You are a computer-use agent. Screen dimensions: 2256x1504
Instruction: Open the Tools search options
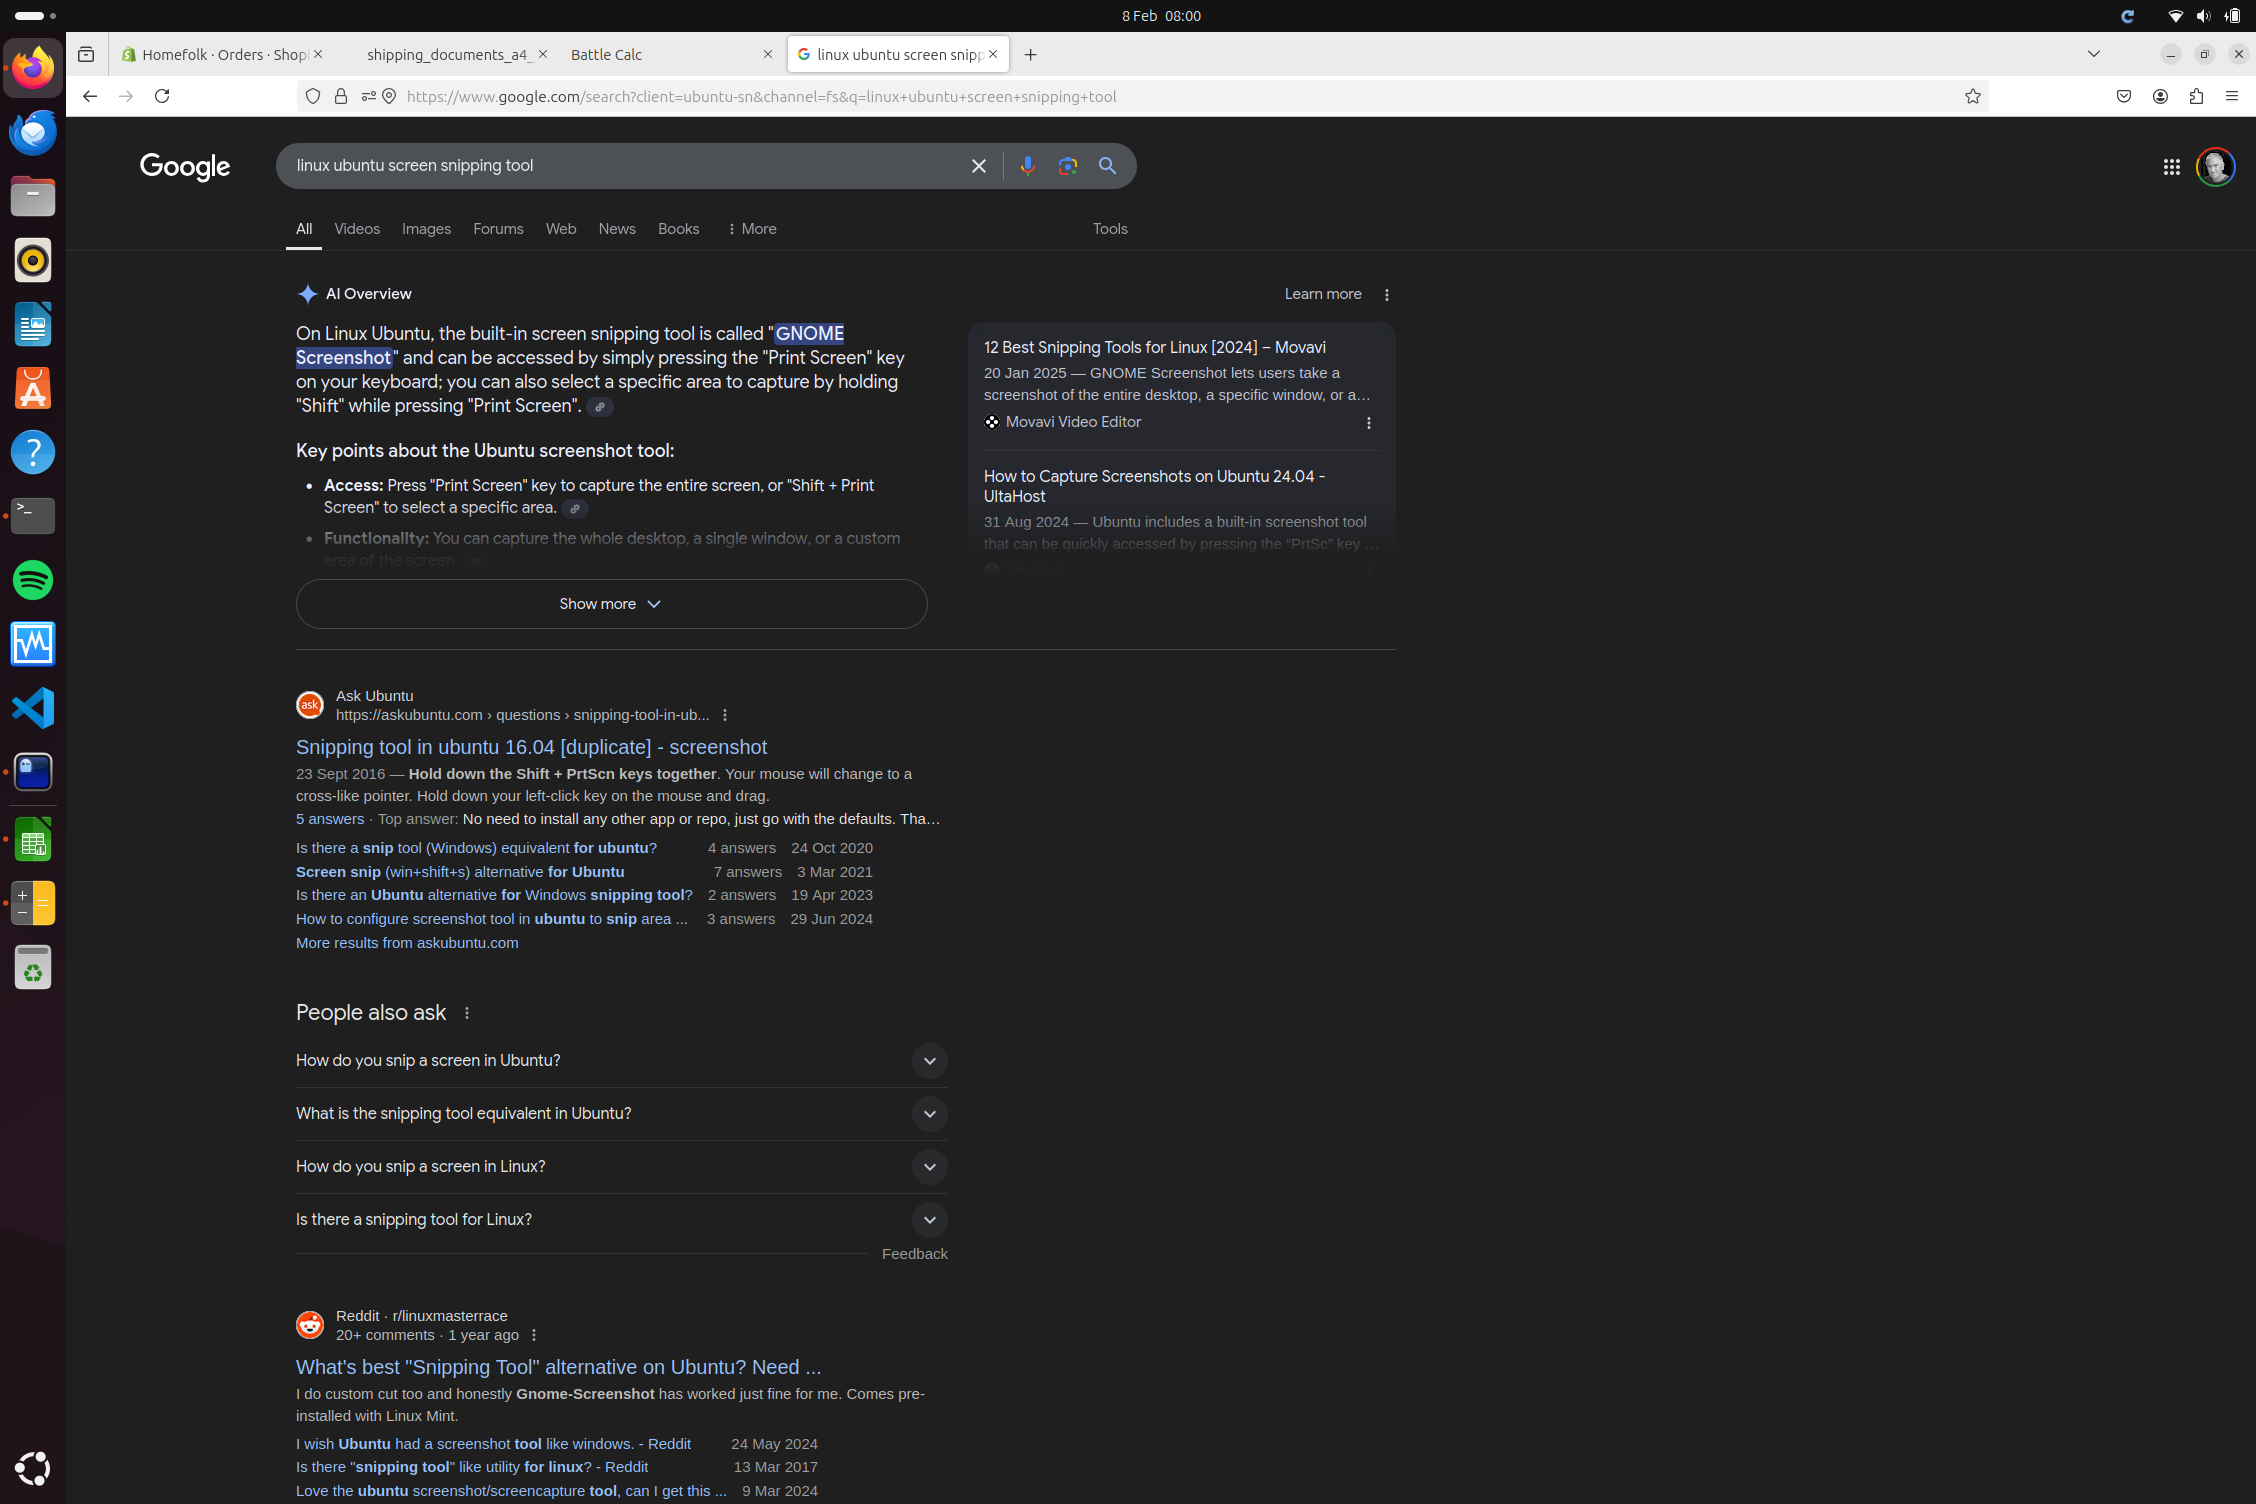[1110, 229]
